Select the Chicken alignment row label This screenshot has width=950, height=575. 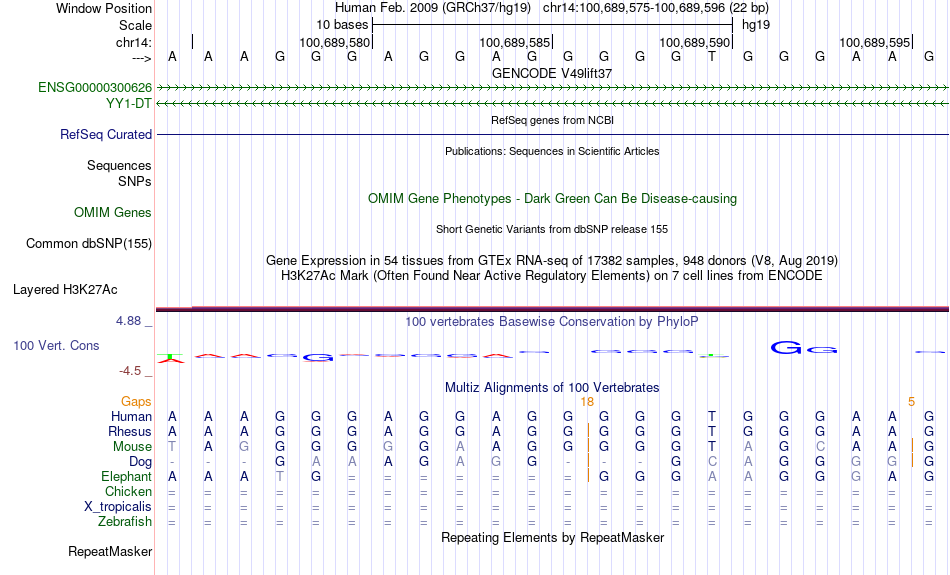coord(128,491)
